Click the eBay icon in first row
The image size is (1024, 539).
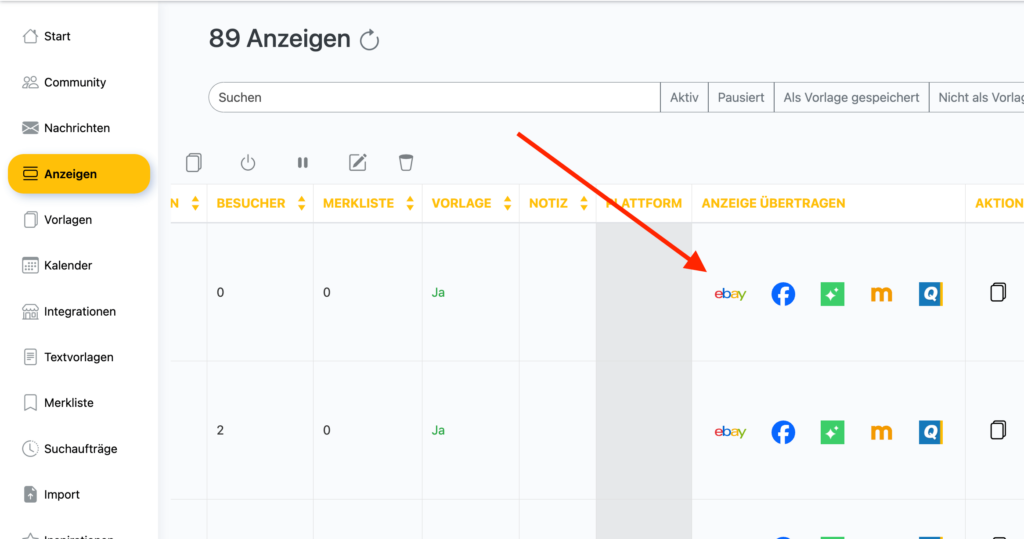click(730, 294)
